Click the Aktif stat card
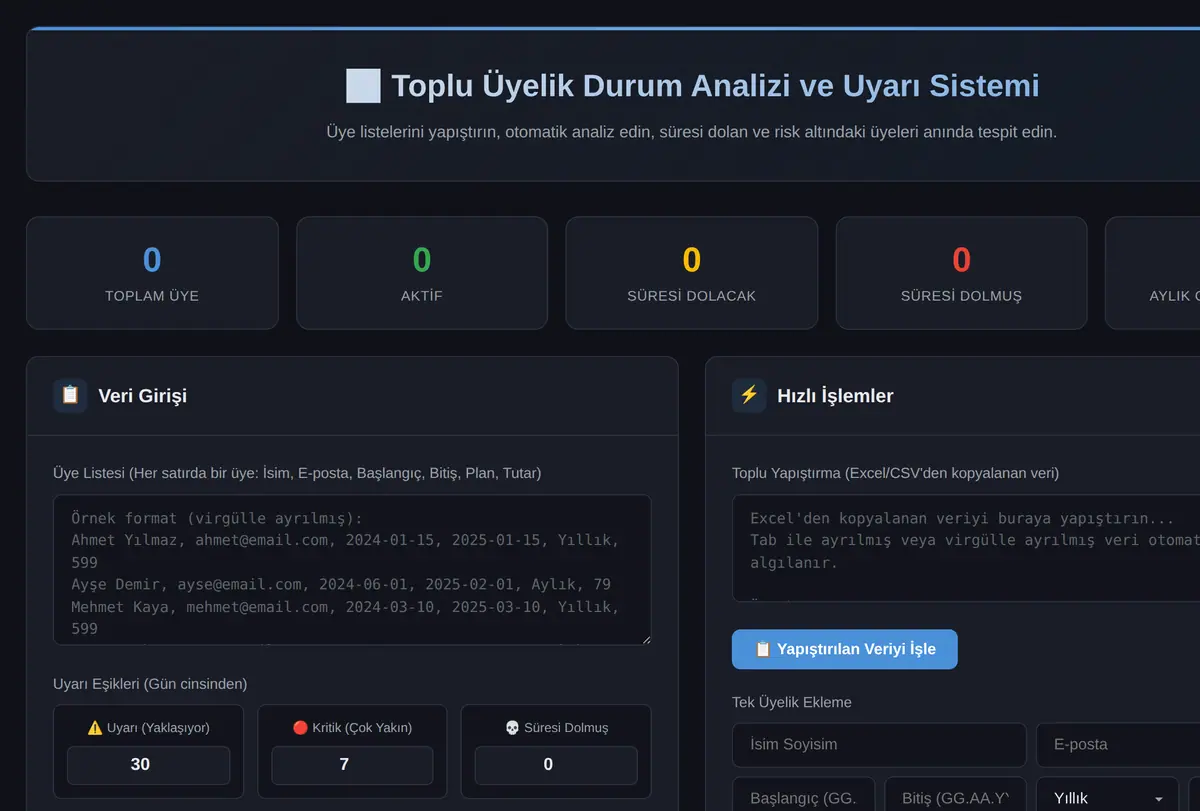Image resolution: width=1200 pixels, height=811 pixels. [x=422, y=273]
